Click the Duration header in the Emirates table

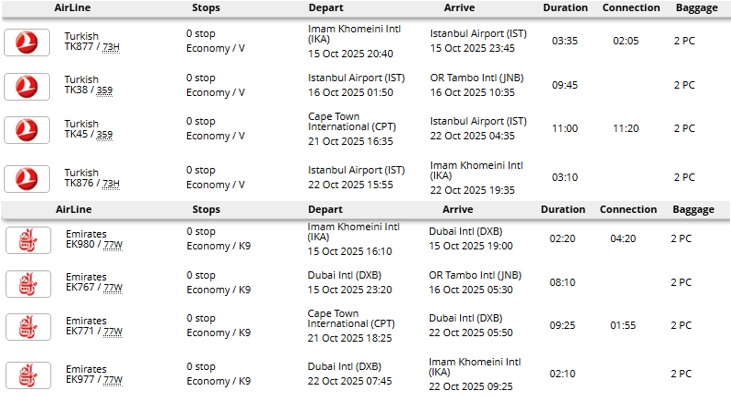click(563, 210)
